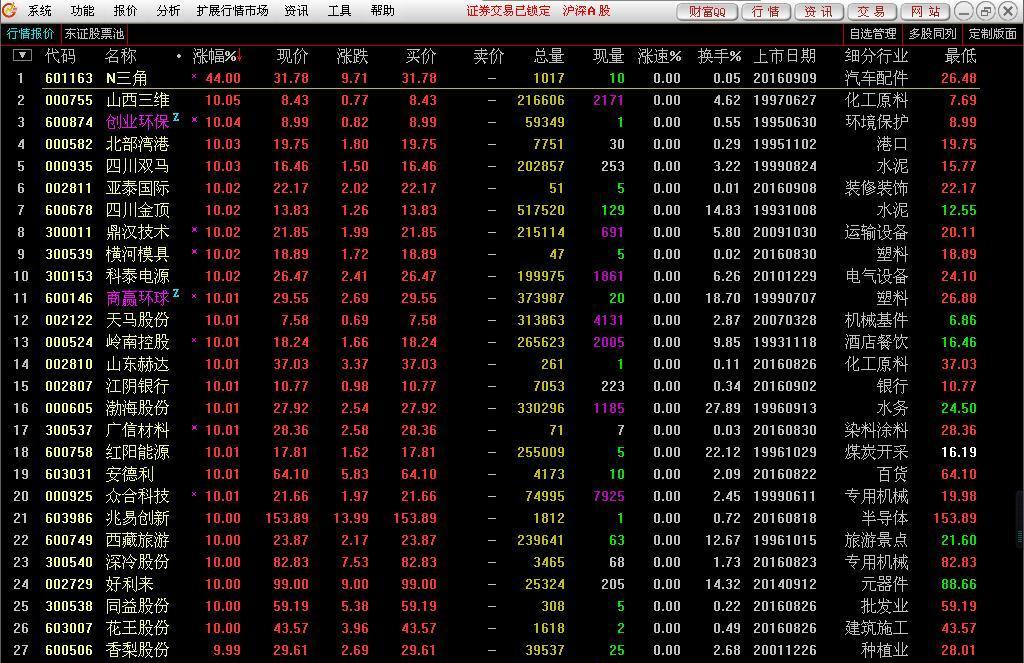Click stock code 601163
This screenshot has width=1024, height=663.
pyautogui.click(x=69, y=78)
